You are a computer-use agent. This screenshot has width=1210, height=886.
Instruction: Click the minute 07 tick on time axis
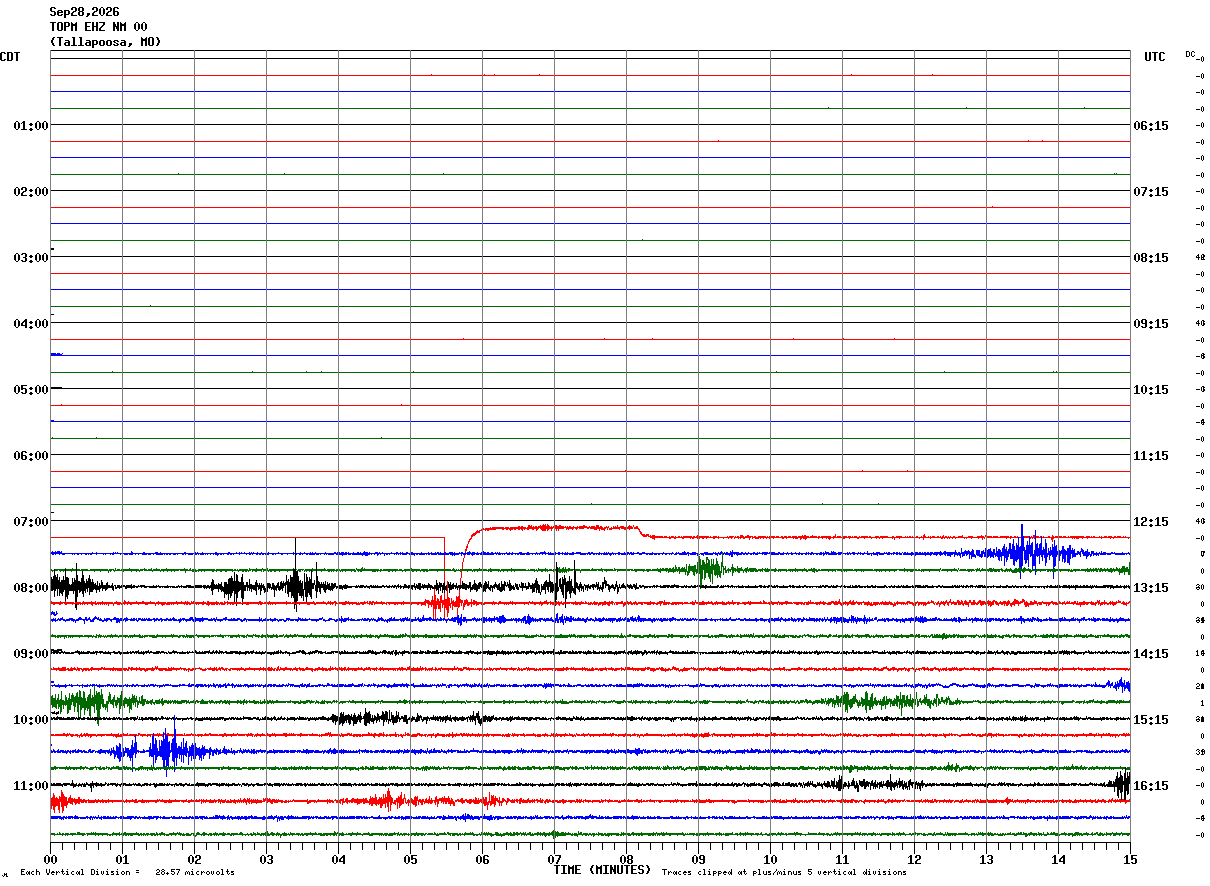[x=554, y=859]
